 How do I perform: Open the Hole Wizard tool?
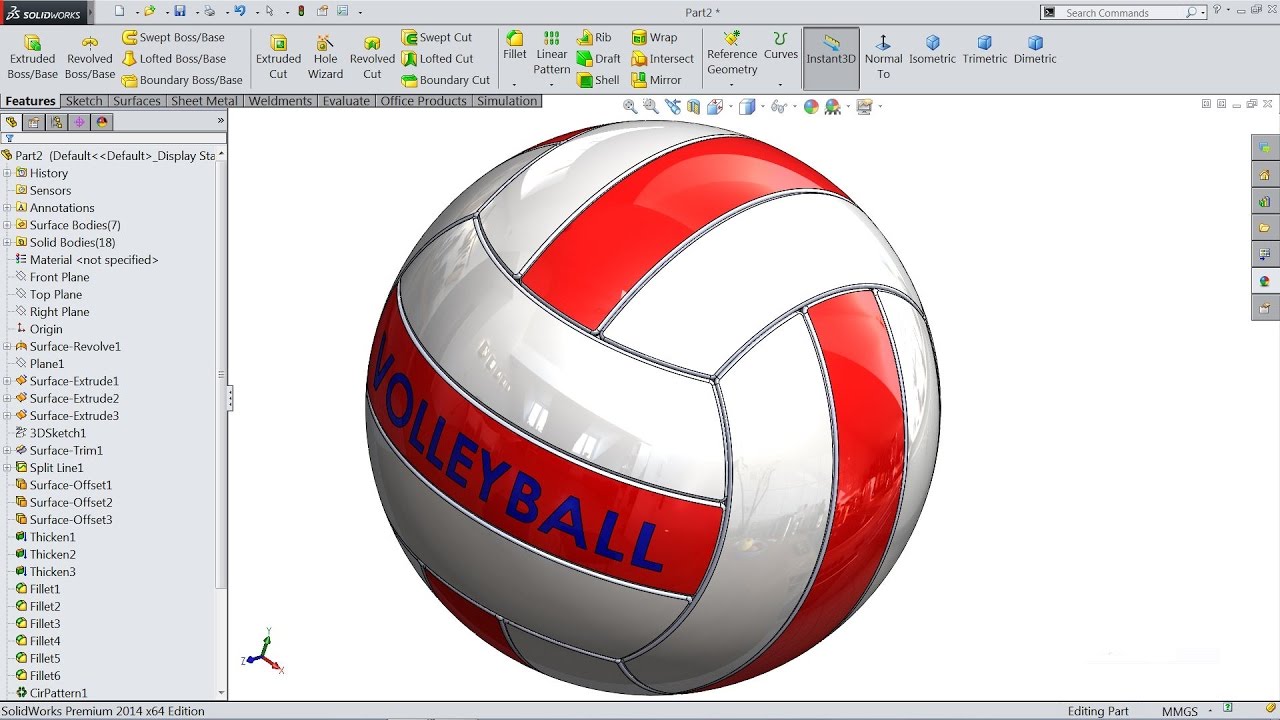pyautogui.click(x=325, y=50)
